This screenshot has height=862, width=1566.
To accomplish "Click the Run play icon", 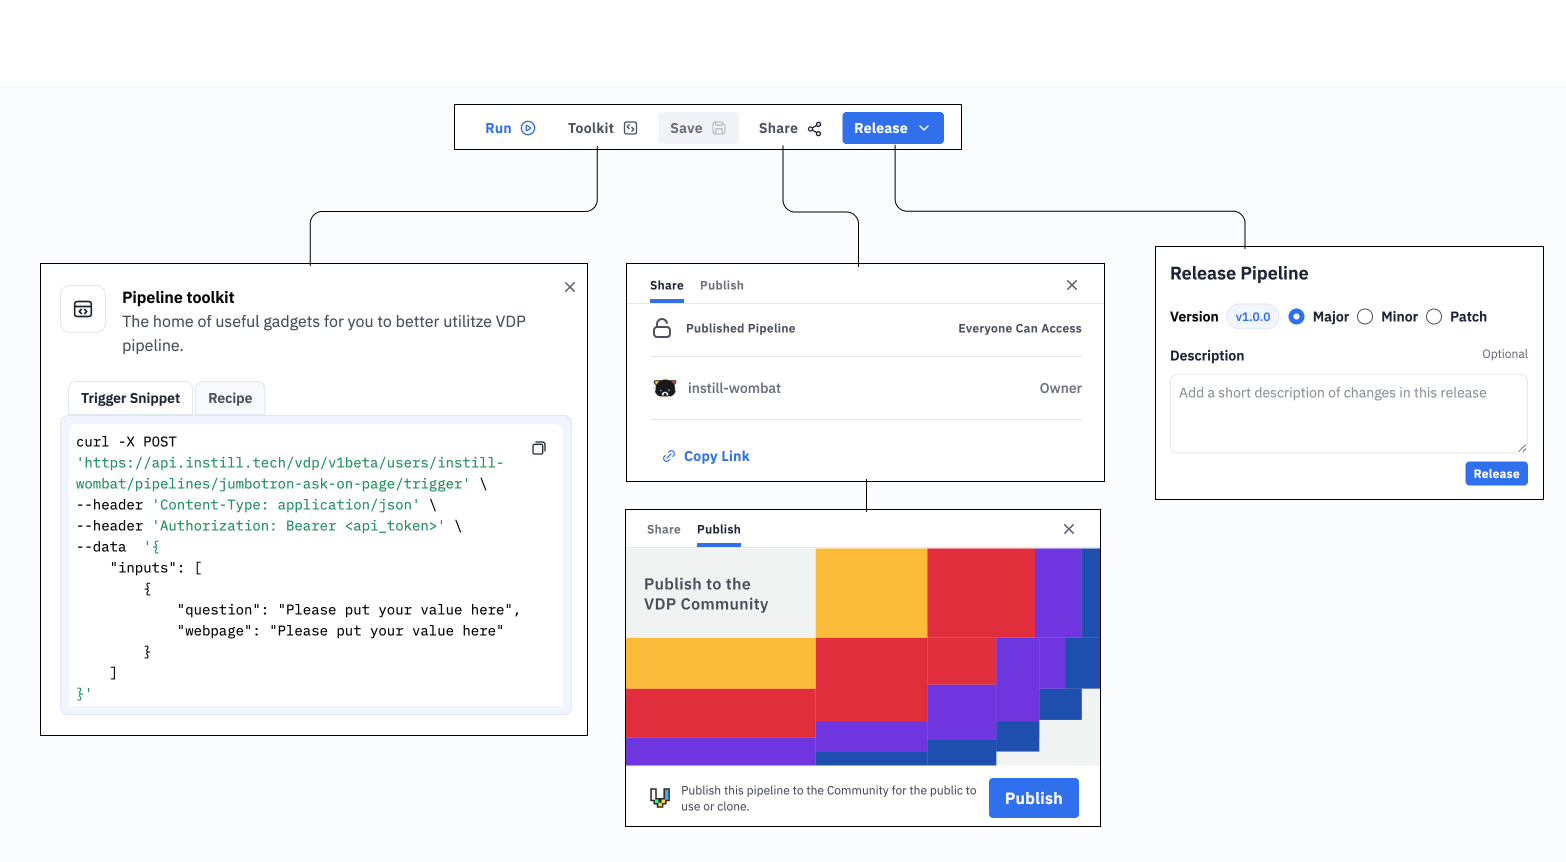I will pos(528,128).
